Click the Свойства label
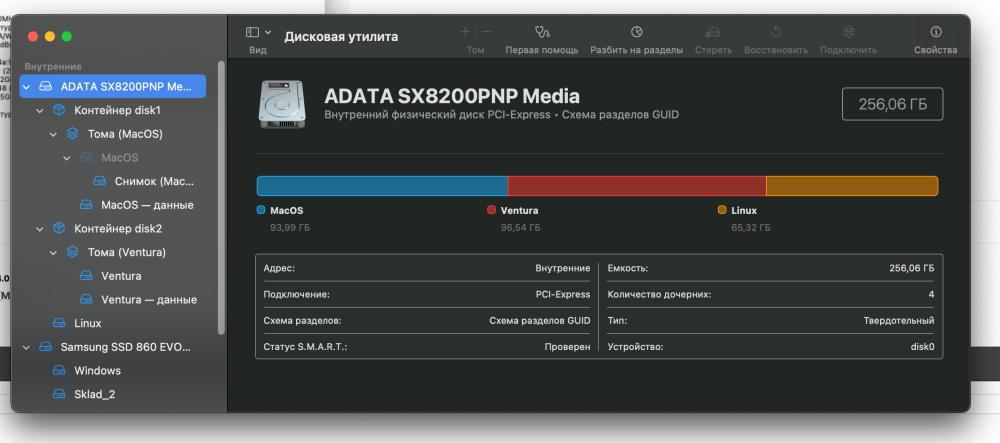The width and height of the screenshot is (1000, 443). [x=936, y=50]
